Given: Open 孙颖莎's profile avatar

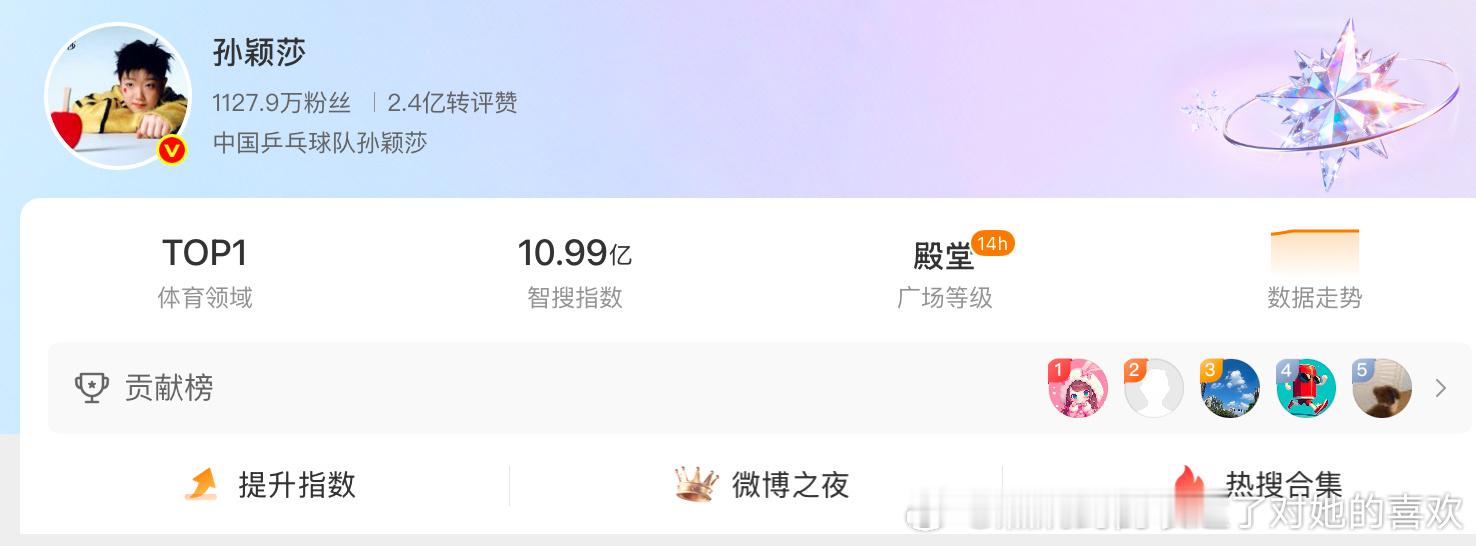Looking at the screenshot, I should click(118, 96).
